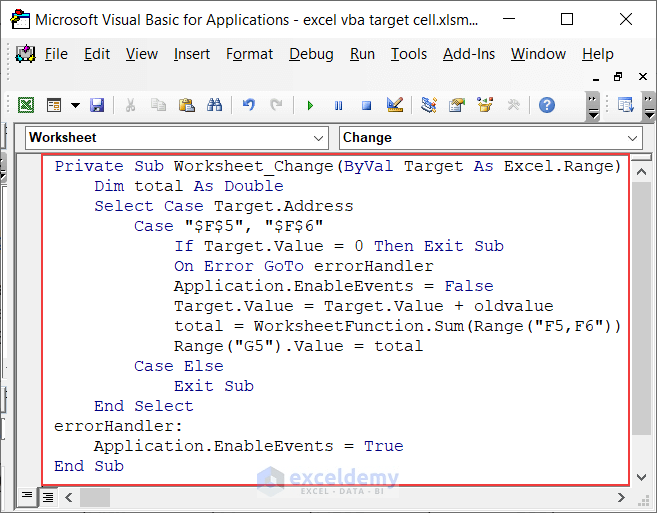
Task: Save the workbook with the floppy disk icon
Action: click(x=97, y=105)
